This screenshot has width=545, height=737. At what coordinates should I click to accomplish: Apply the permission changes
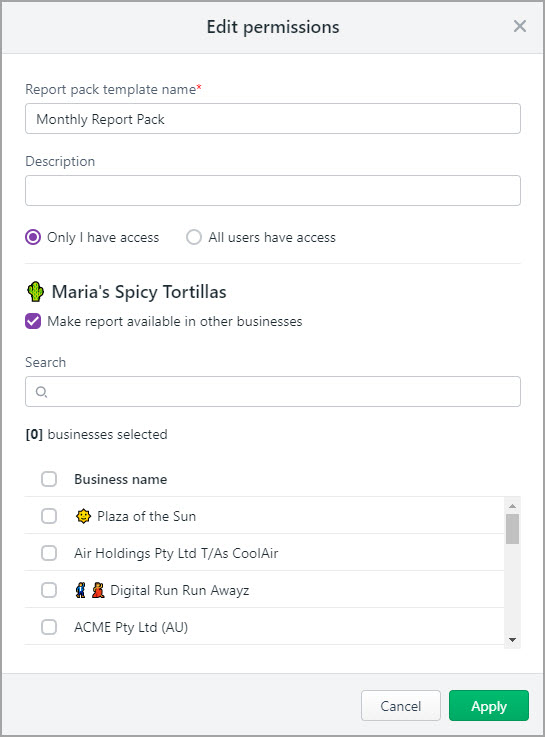tap(489, 706)
